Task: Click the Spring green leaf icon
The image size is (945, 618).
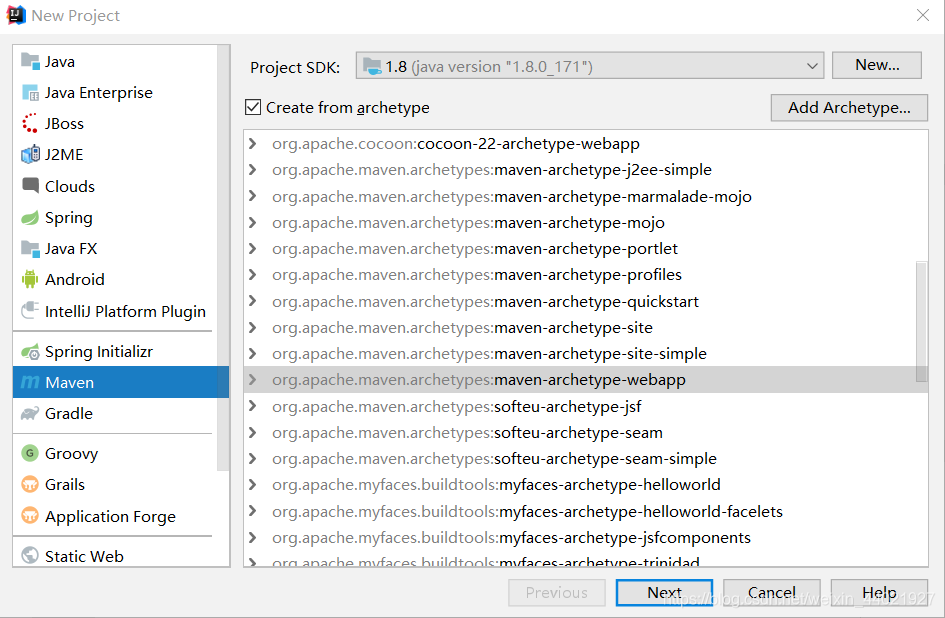Action: tap(30, 218)
